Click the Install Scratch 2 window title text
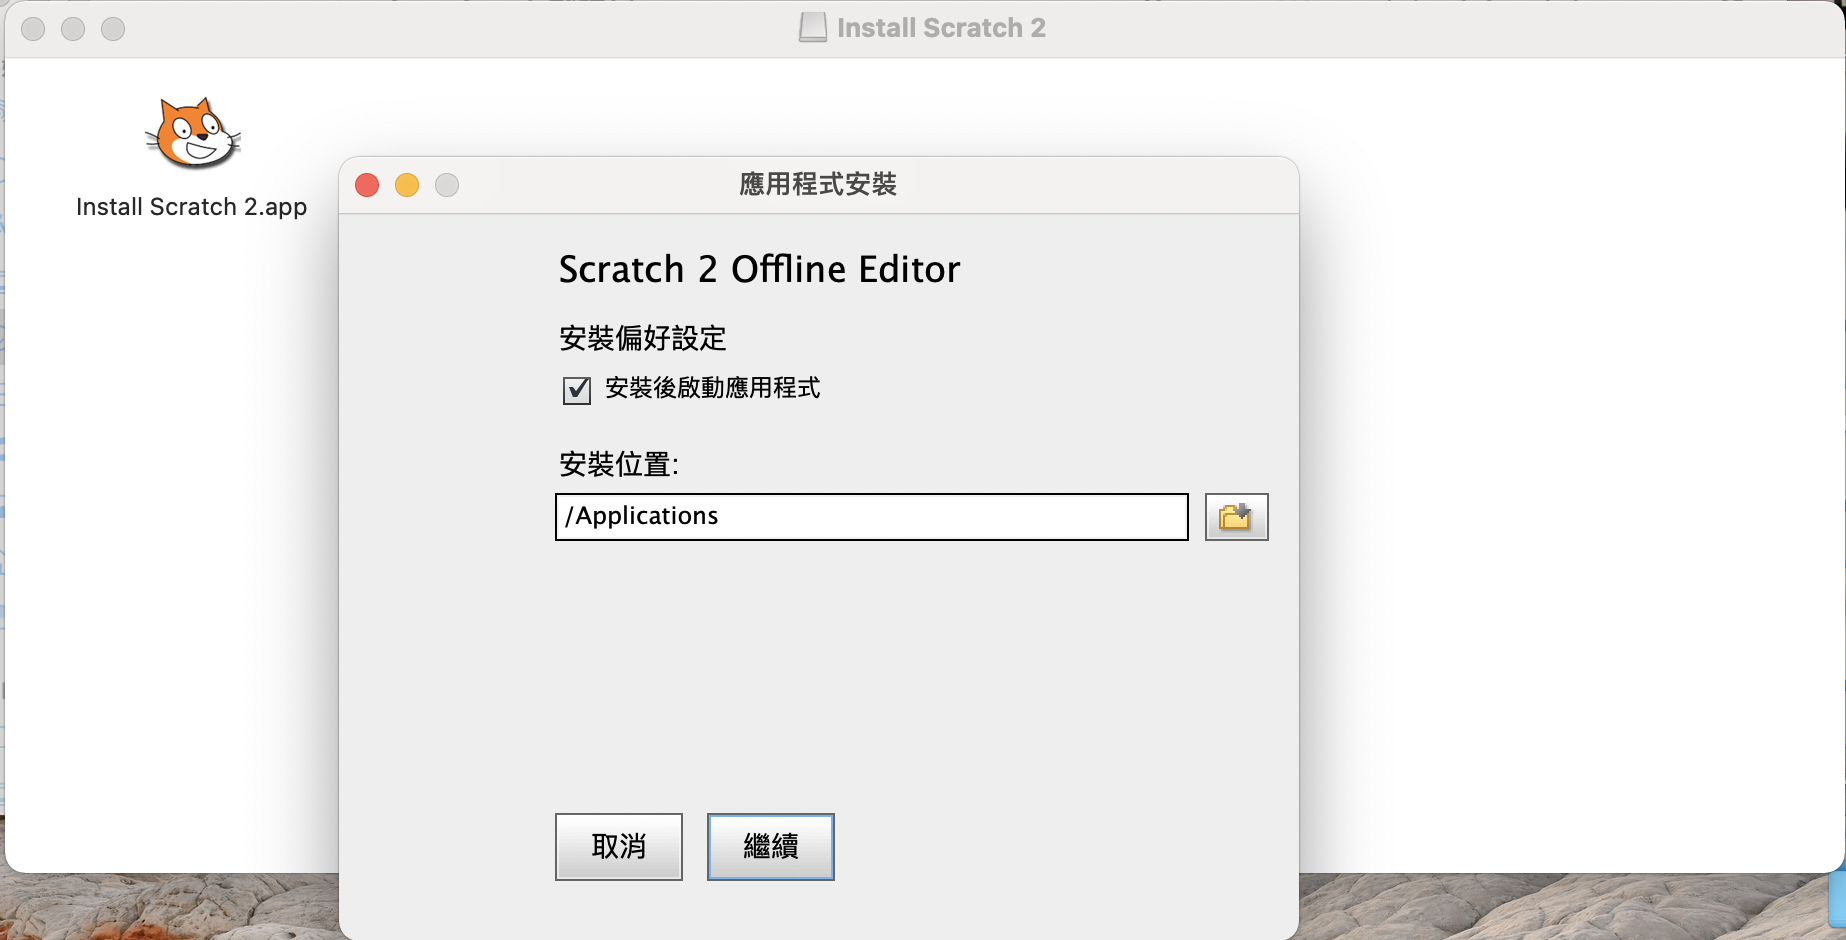The width and height of the screenshot is (1846, 940). pyautogui.click(x=941, y=28)
